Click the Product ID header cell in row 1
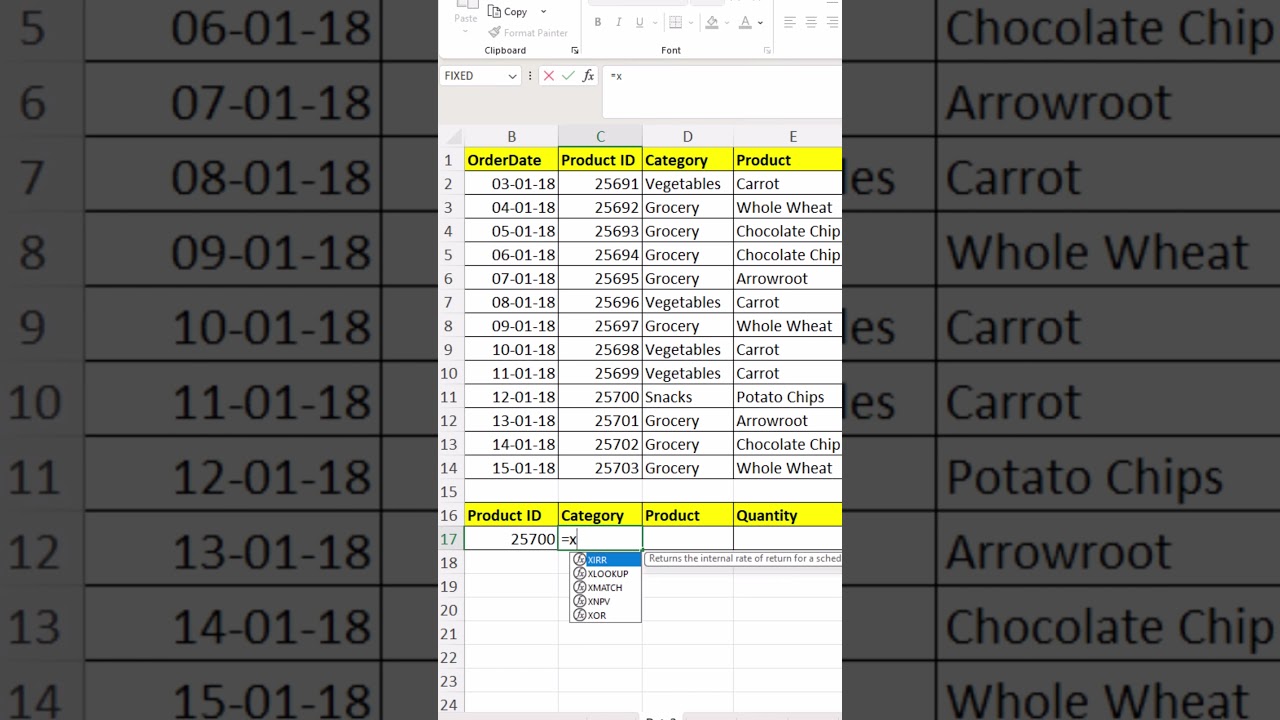 point(600,160)
